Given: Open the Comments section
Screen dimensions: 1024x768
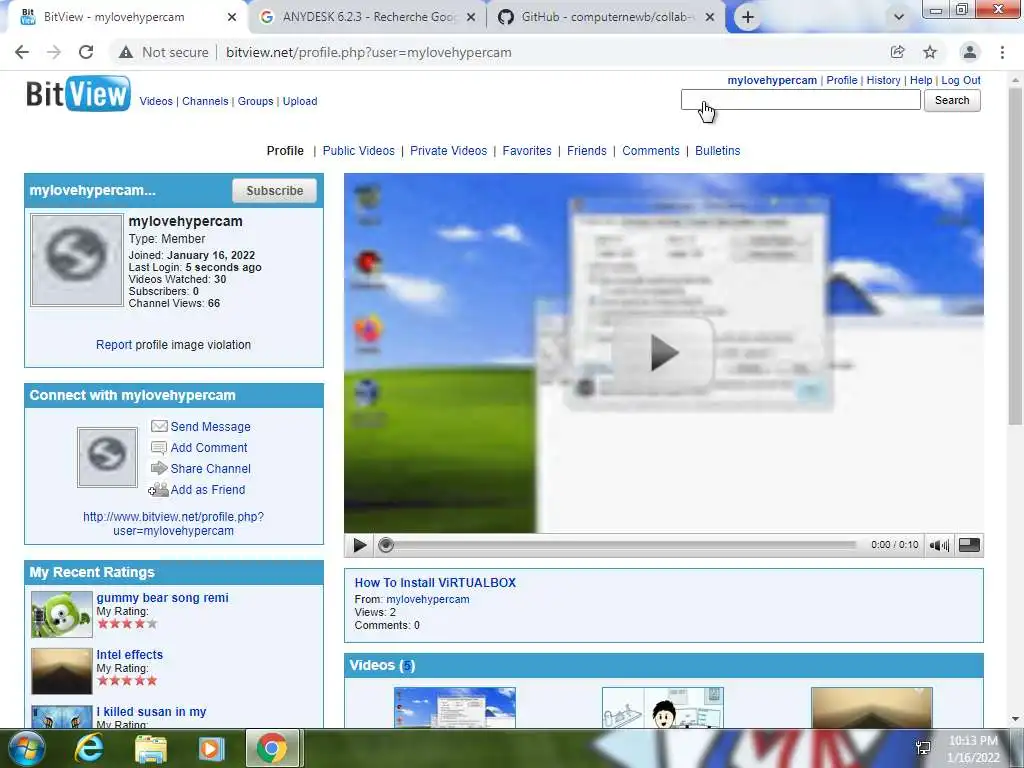Looking at the screenshot, I should point(650,151).
